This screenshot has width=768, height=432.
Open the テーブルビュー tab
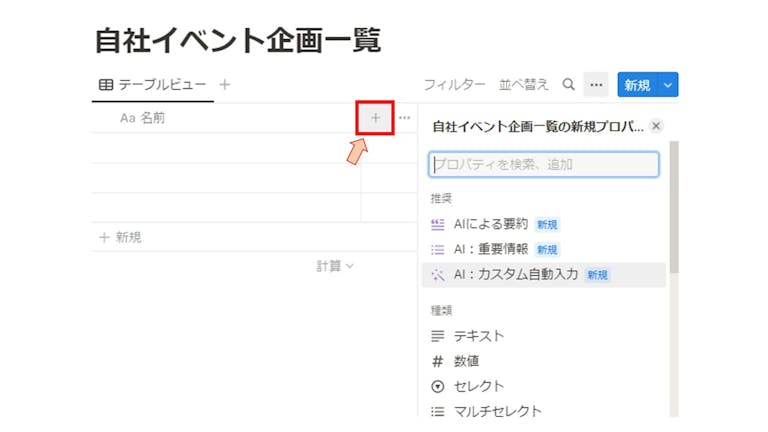(152, 85)
